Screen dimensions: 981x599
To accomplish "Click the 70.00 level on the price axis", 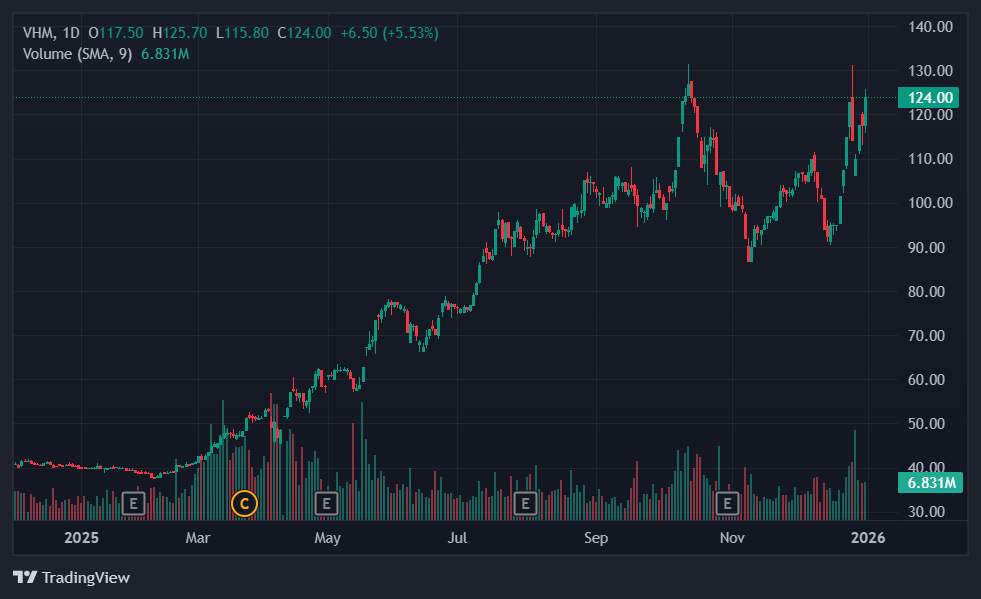I will [929, 336].
